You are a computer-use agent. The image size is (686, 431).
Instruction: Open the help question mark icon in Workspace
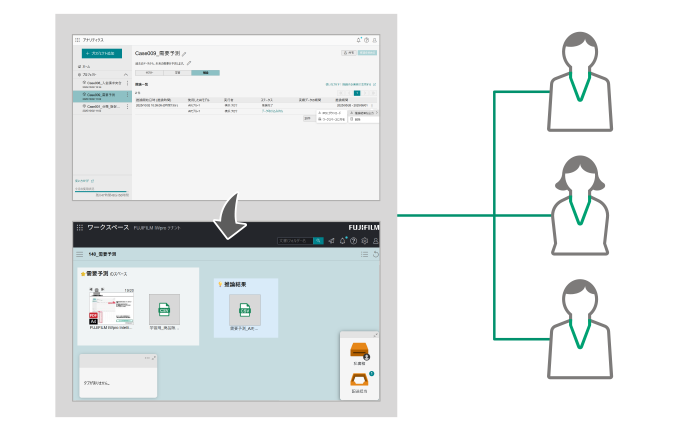coord(353,241)
